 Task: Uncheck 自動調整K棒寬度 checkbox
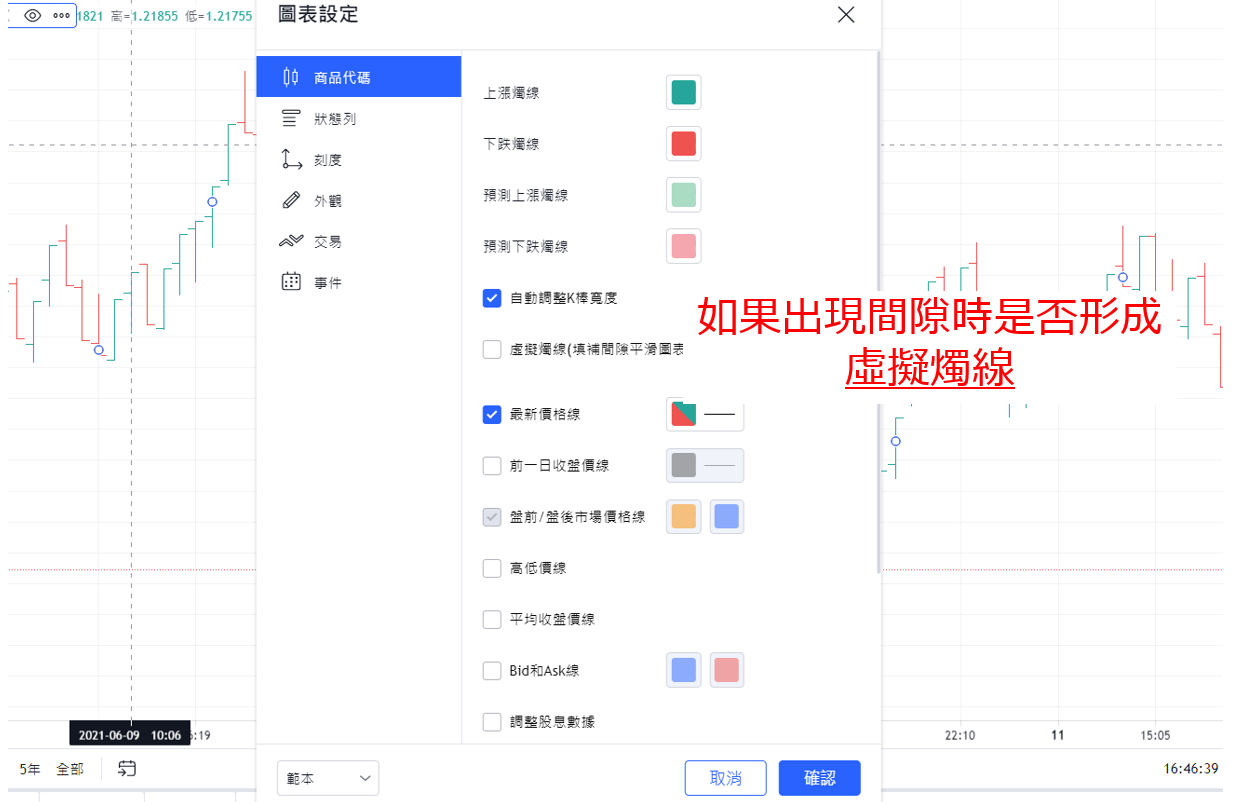click(492, 298)
